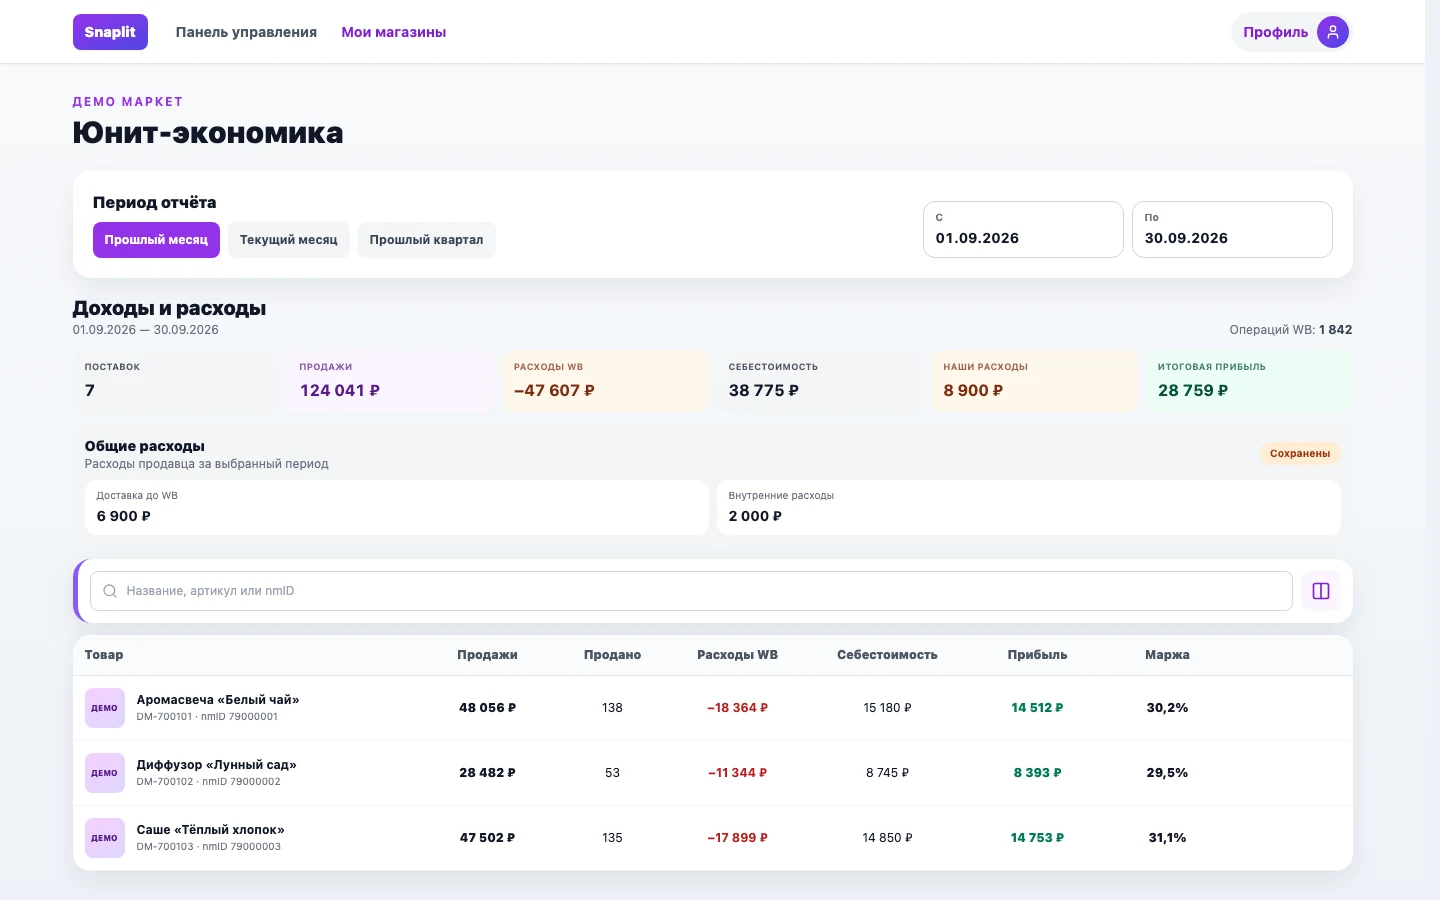Select the Прошлый месяц period
1440x900 pixels.
pos(156,240)
